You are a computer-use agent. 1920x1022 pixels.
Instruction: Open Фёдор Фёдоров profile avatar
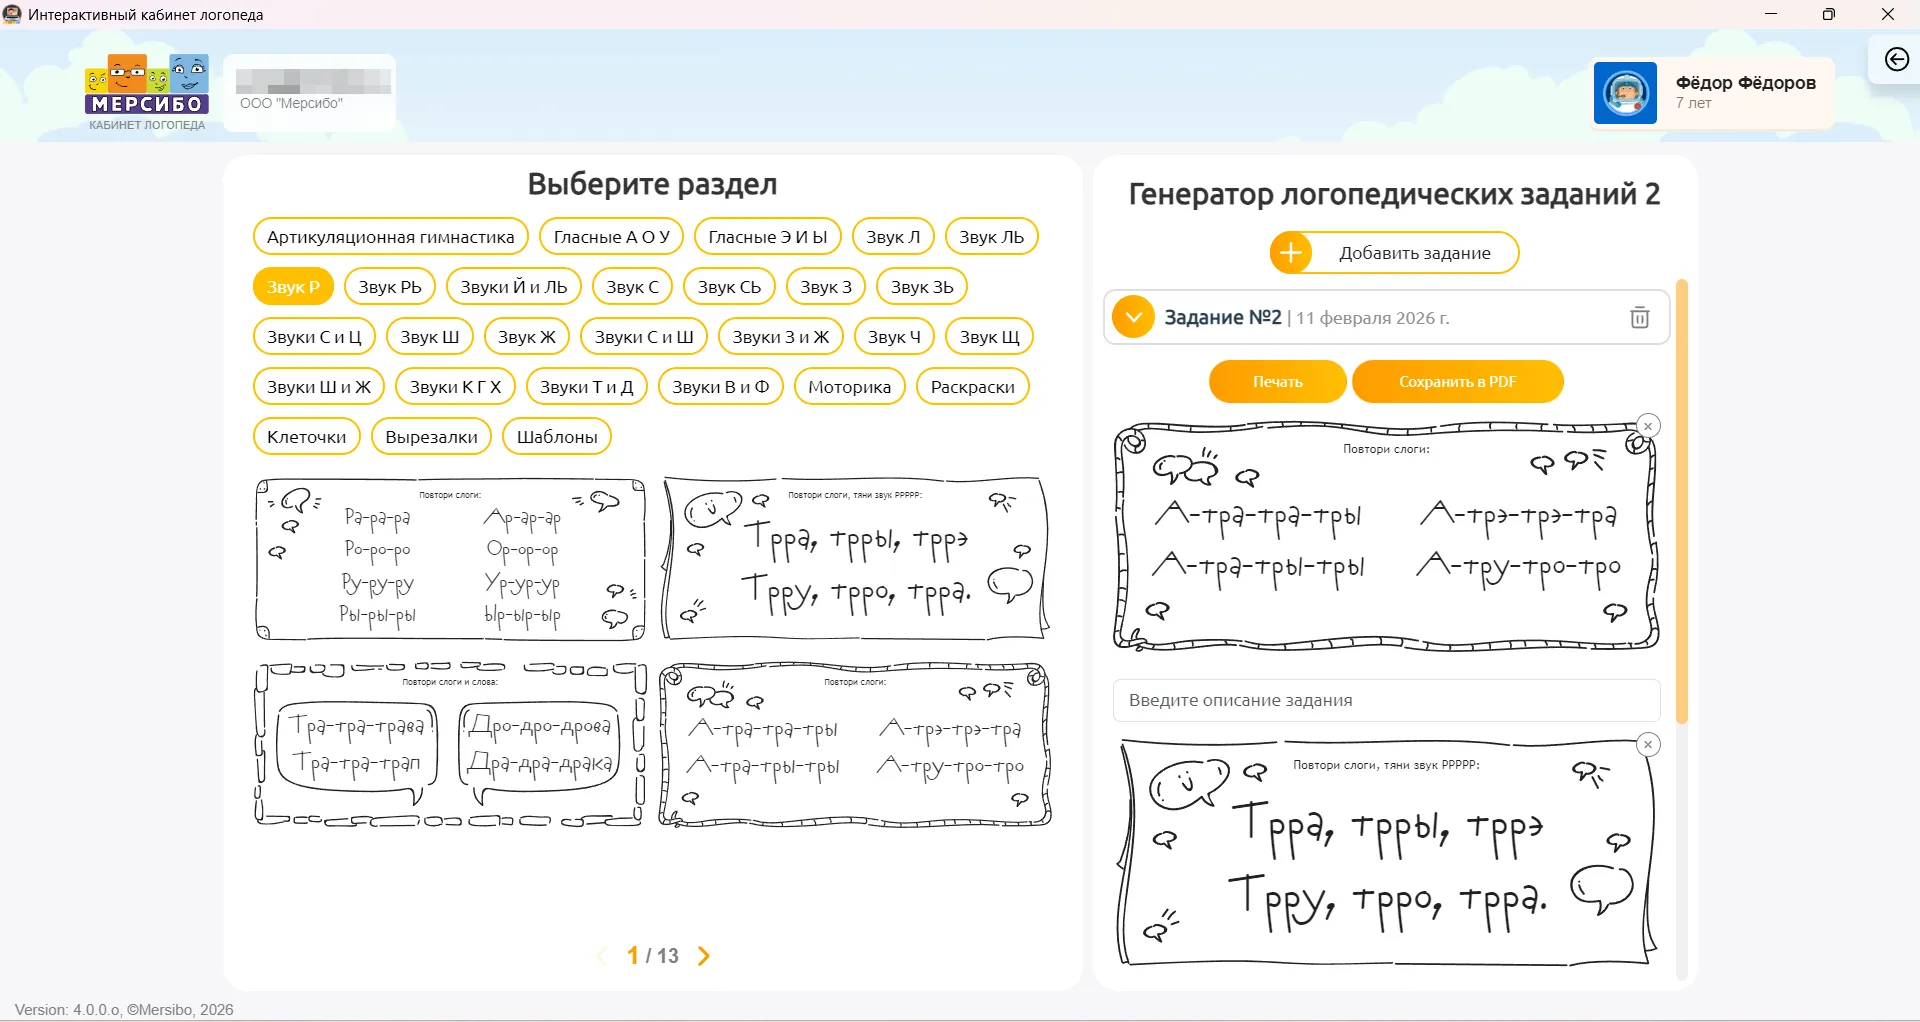tap(1625, 93)
